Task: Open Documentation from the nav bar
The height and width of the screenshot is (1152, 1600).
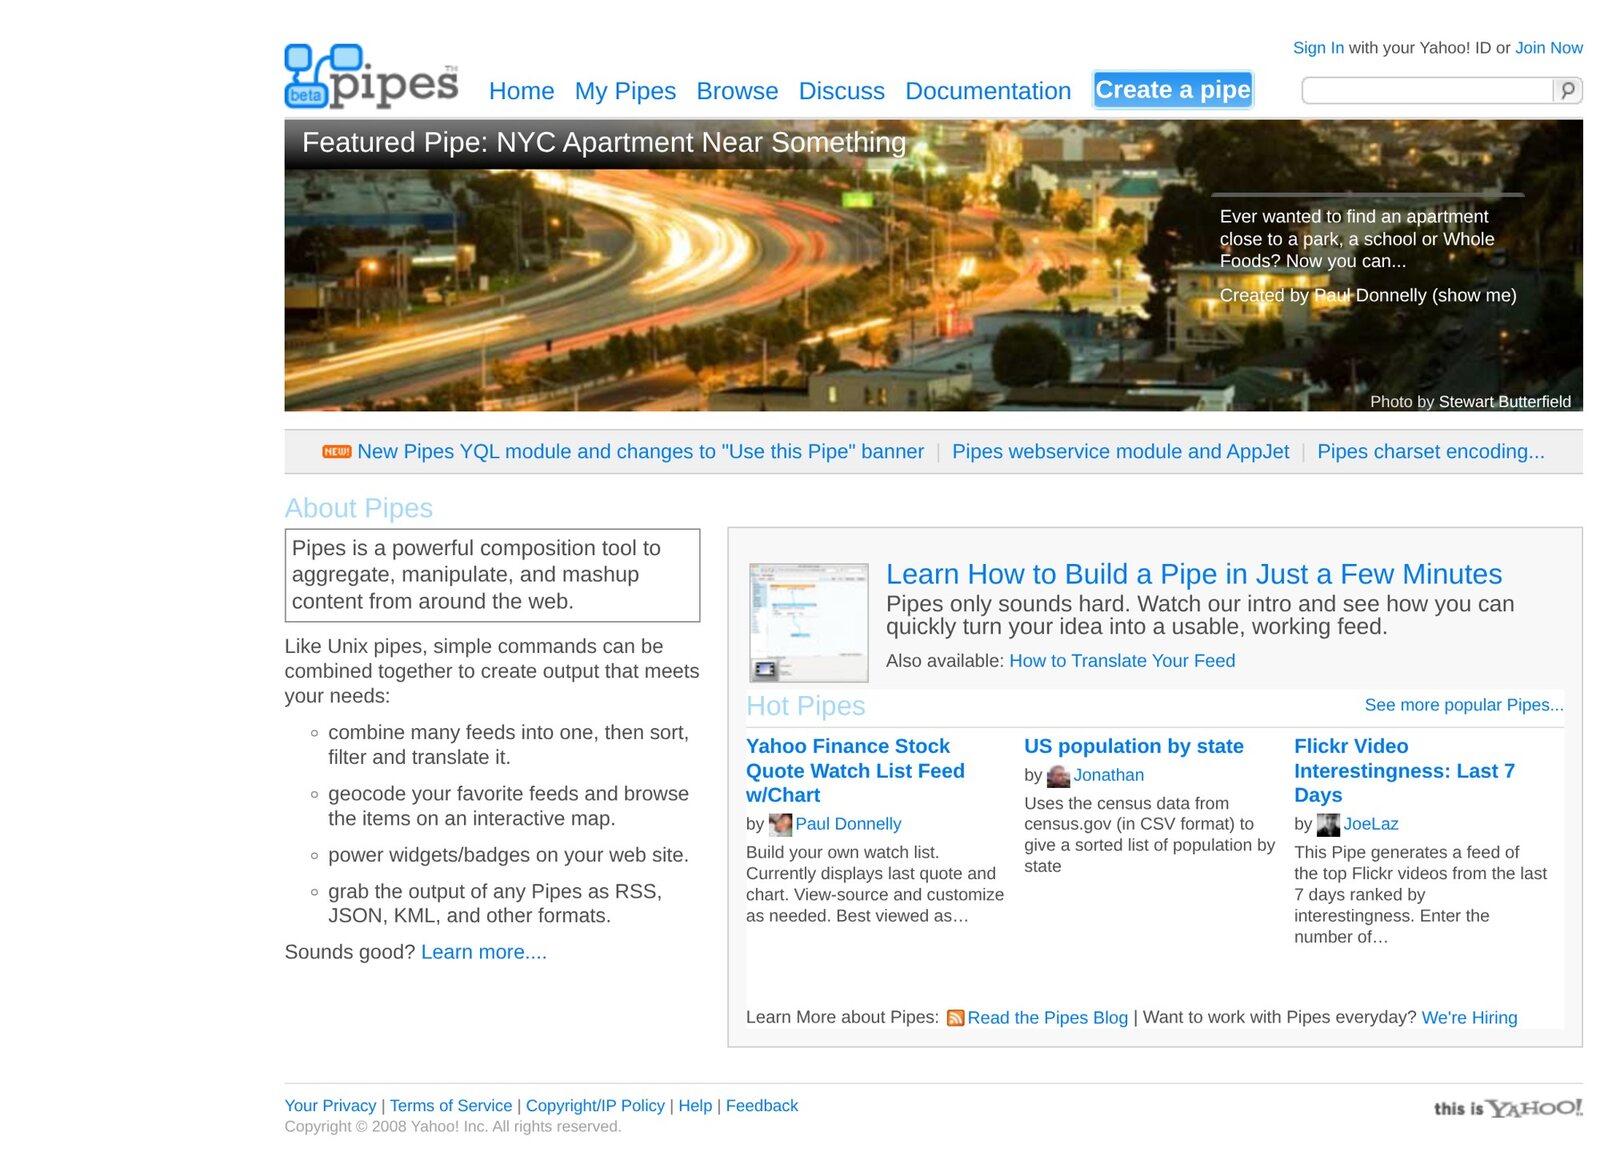Action: [x=988, y=91]
